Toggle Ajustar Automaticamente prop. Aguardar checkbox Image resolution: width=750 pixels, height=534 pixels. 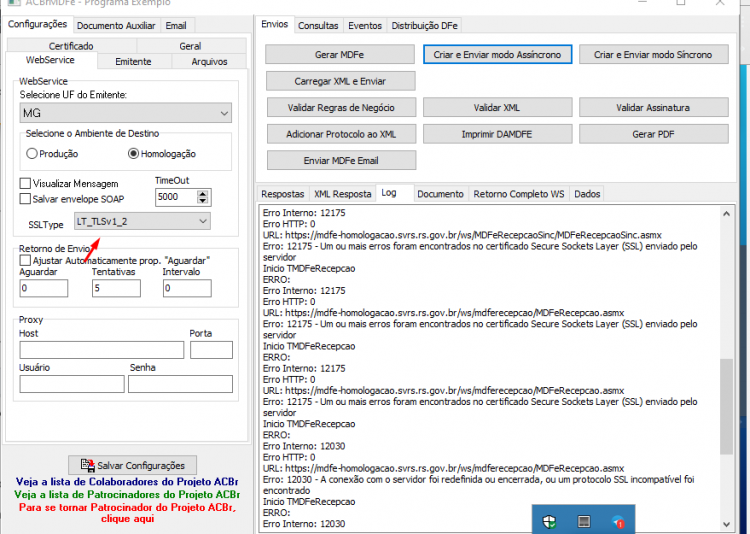click(25, 260)
